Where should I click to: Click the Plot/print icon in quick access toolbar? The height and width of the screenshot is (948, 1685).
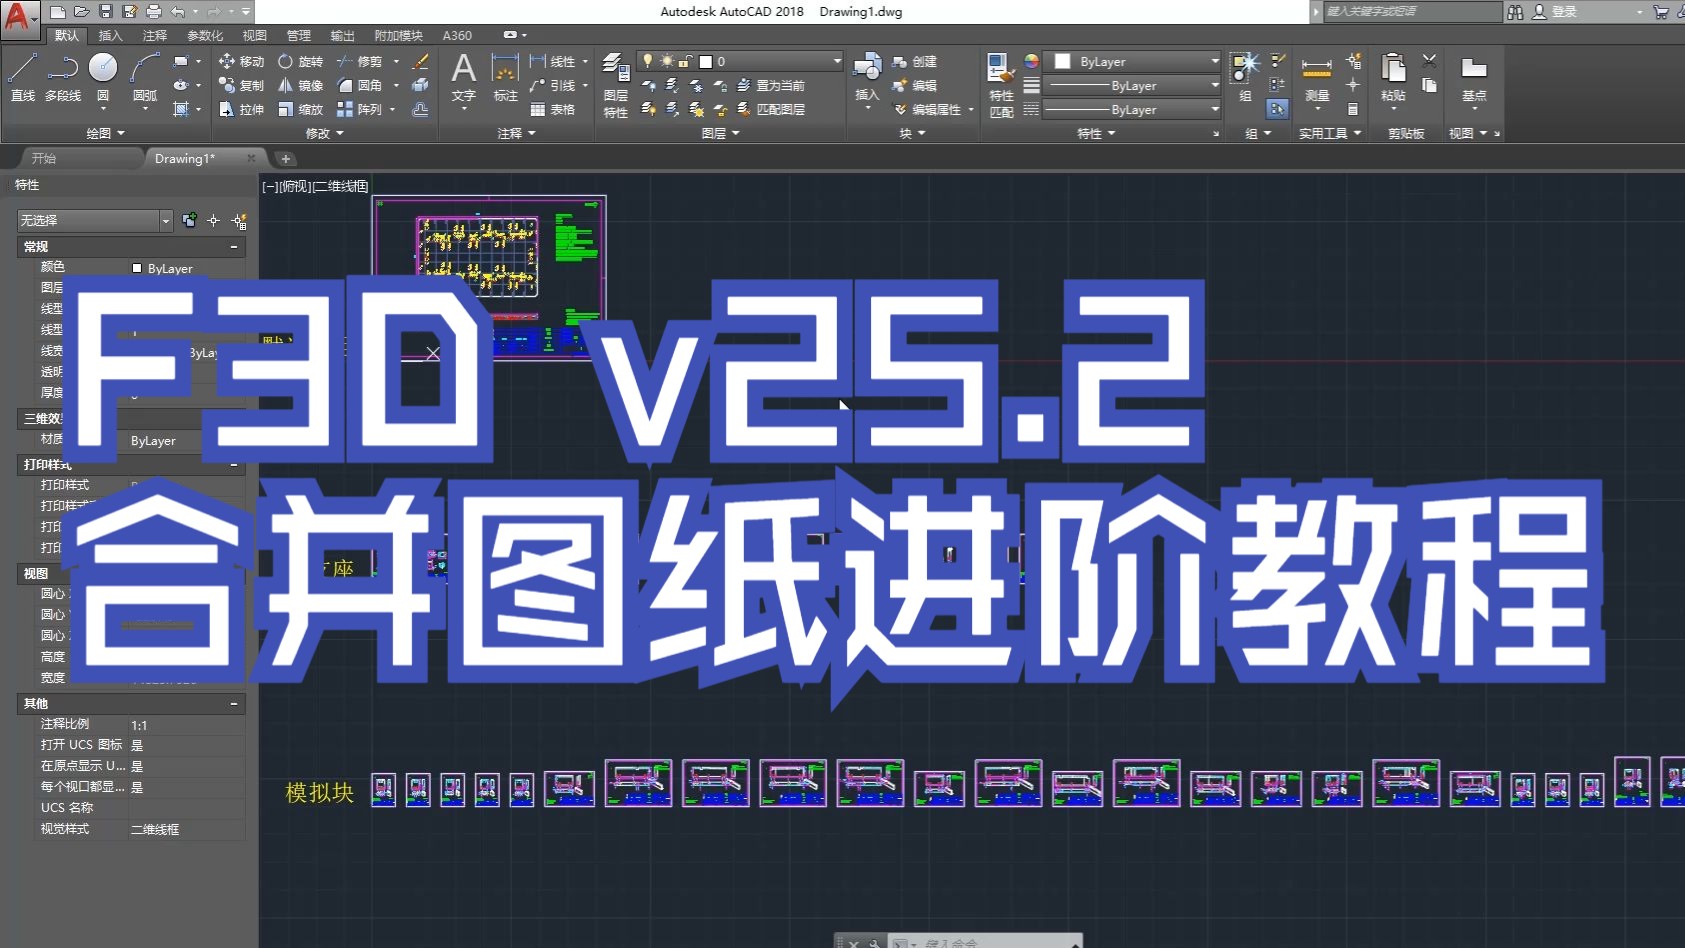153,12
